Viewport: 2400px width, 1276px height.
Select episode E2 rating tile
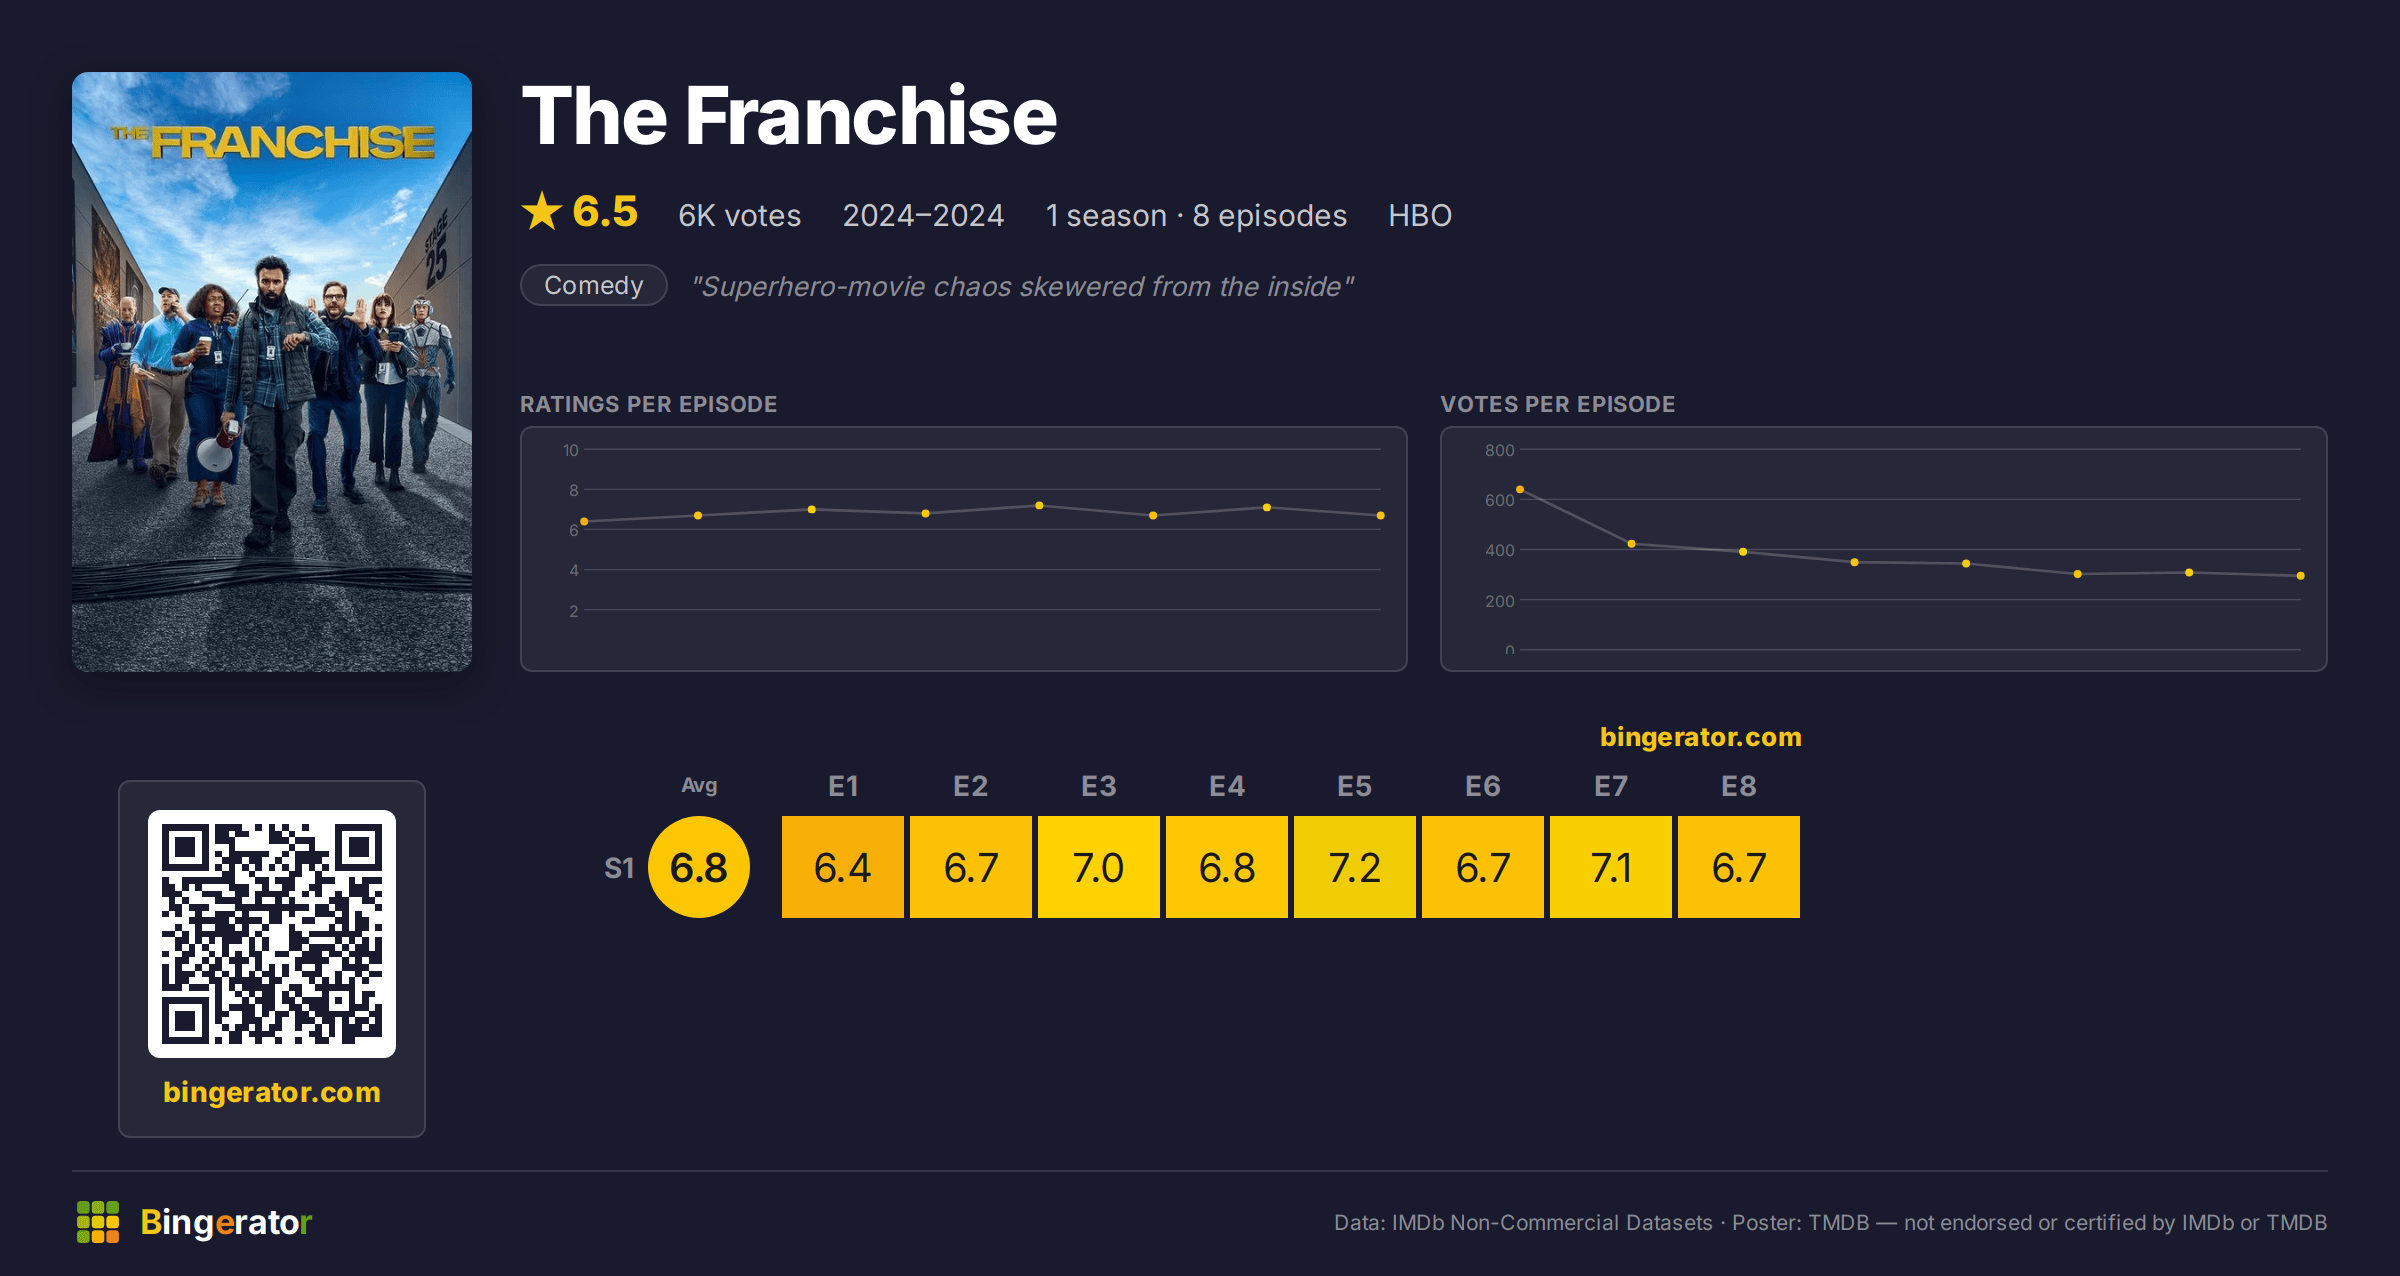971,867
